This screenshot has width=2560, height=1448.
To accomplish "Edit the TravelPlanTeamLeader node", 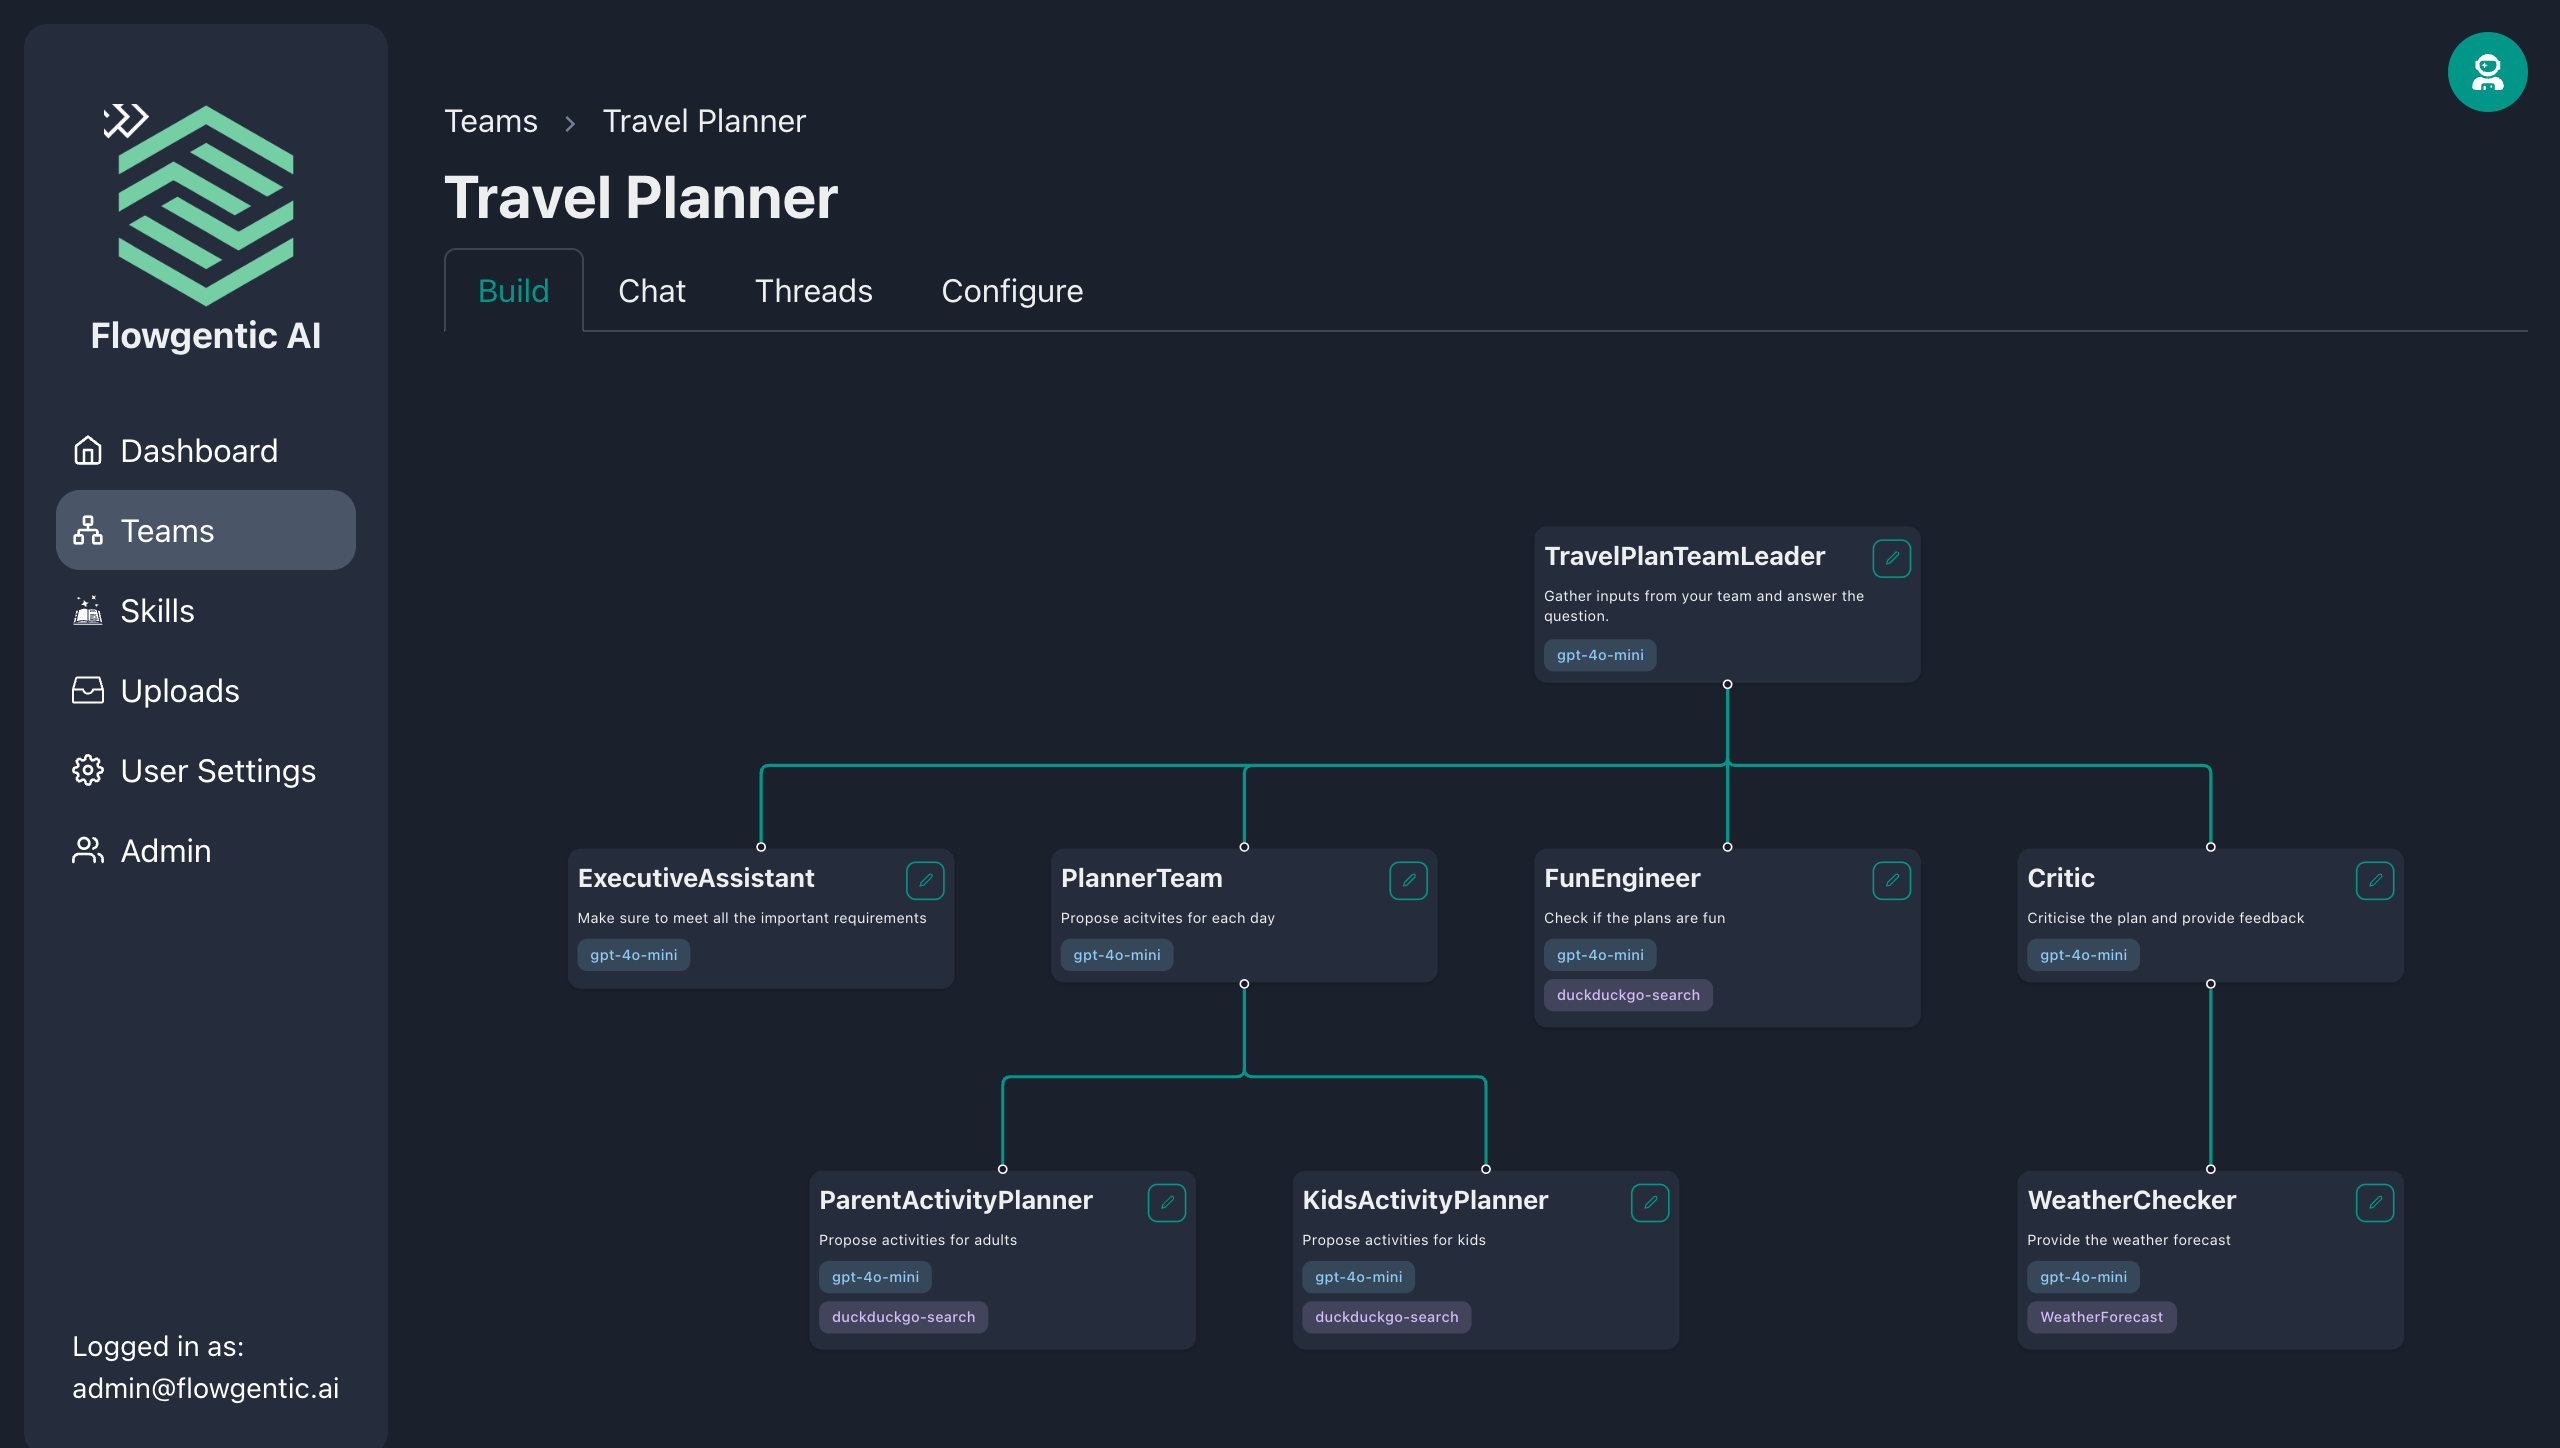I will 1891,558.
